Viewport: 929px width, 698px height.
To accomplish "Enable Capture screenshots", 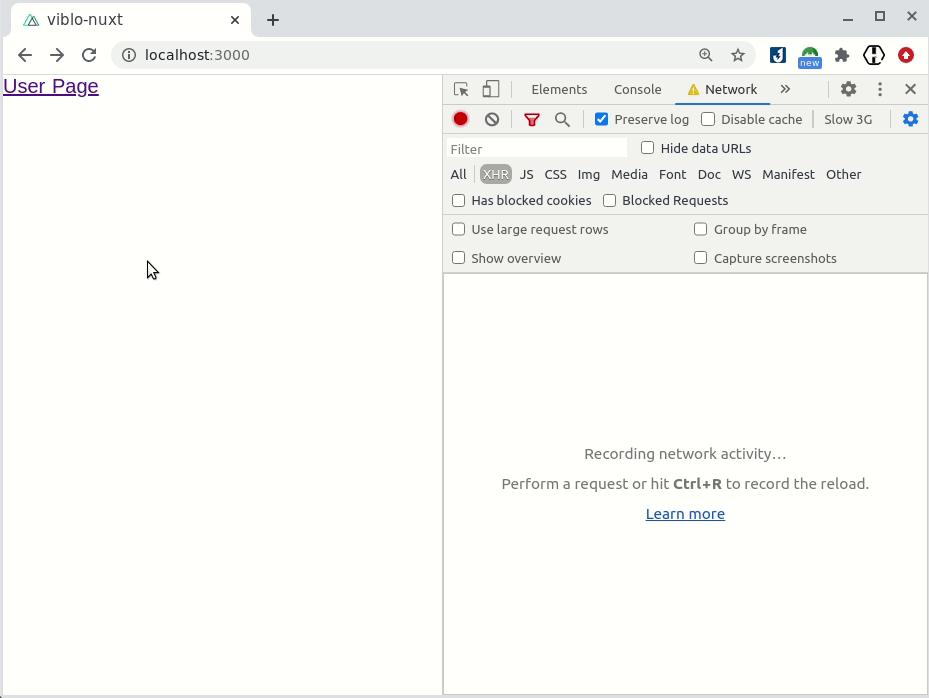I will [700, 258].
